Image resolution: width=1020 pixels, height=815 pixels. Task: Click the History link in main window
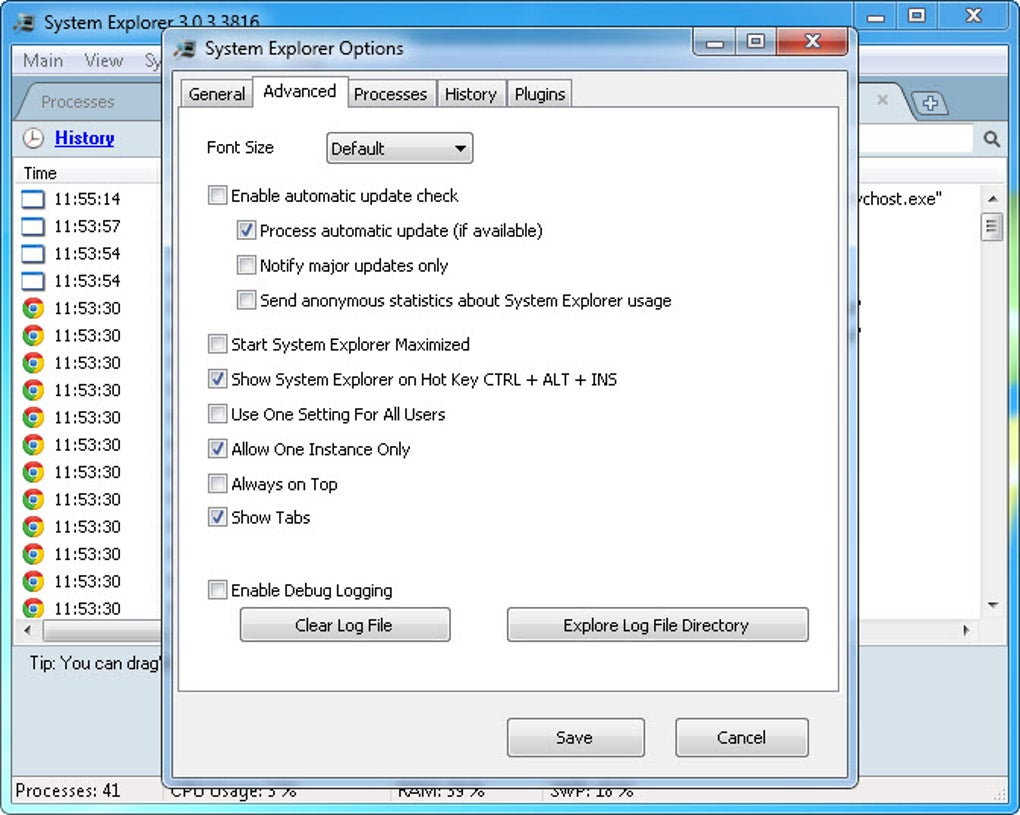pyautogui.click(x=85, y=138)
